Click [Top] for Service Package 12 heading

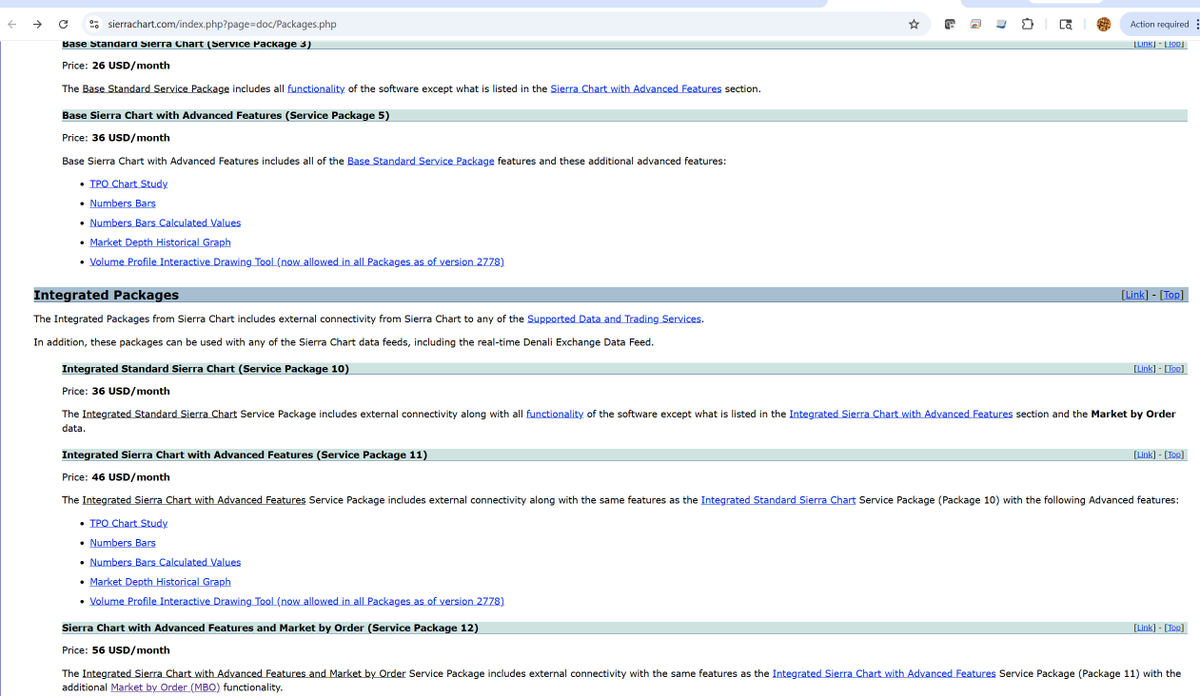[x=1174, y=628]
